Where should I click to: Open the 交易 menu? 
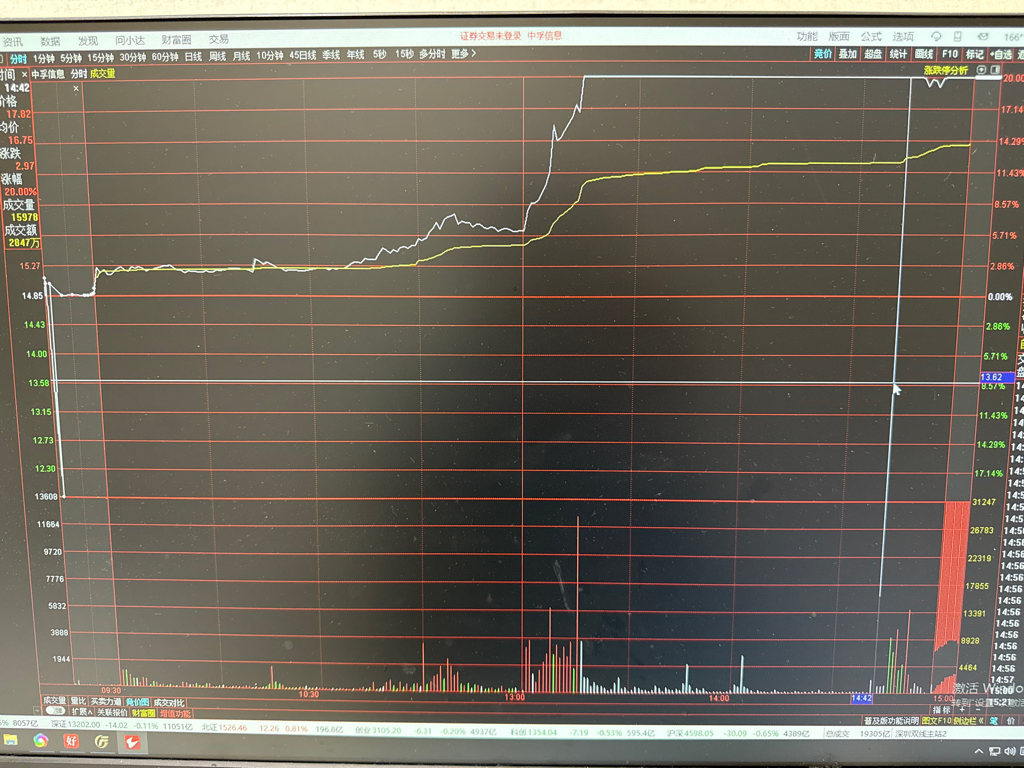219,39
